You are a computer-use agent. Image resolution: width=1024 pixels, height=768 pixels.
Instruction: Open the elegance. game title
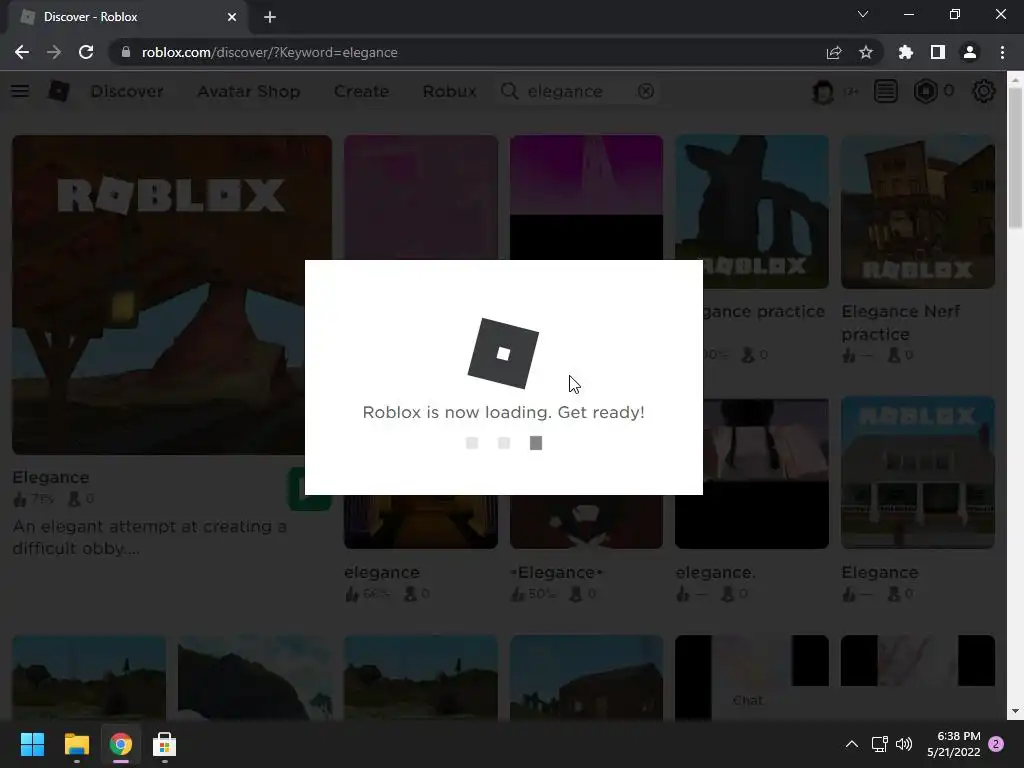(716, 572)
